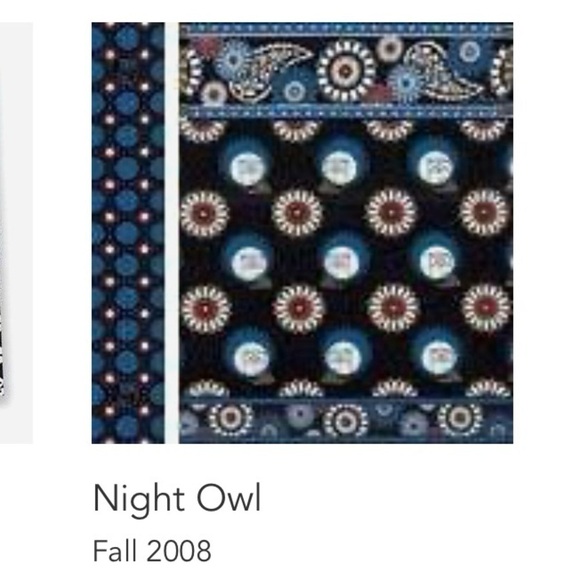Click the light blue starburst beside first paisley
This screenshot has height=580, width=580.
click(233, 59)
